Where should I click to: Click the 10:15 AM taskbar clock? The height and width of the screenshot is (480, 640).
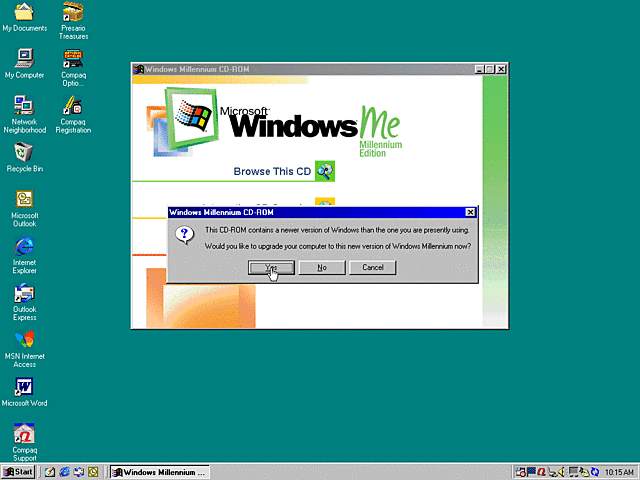(619, 472)
